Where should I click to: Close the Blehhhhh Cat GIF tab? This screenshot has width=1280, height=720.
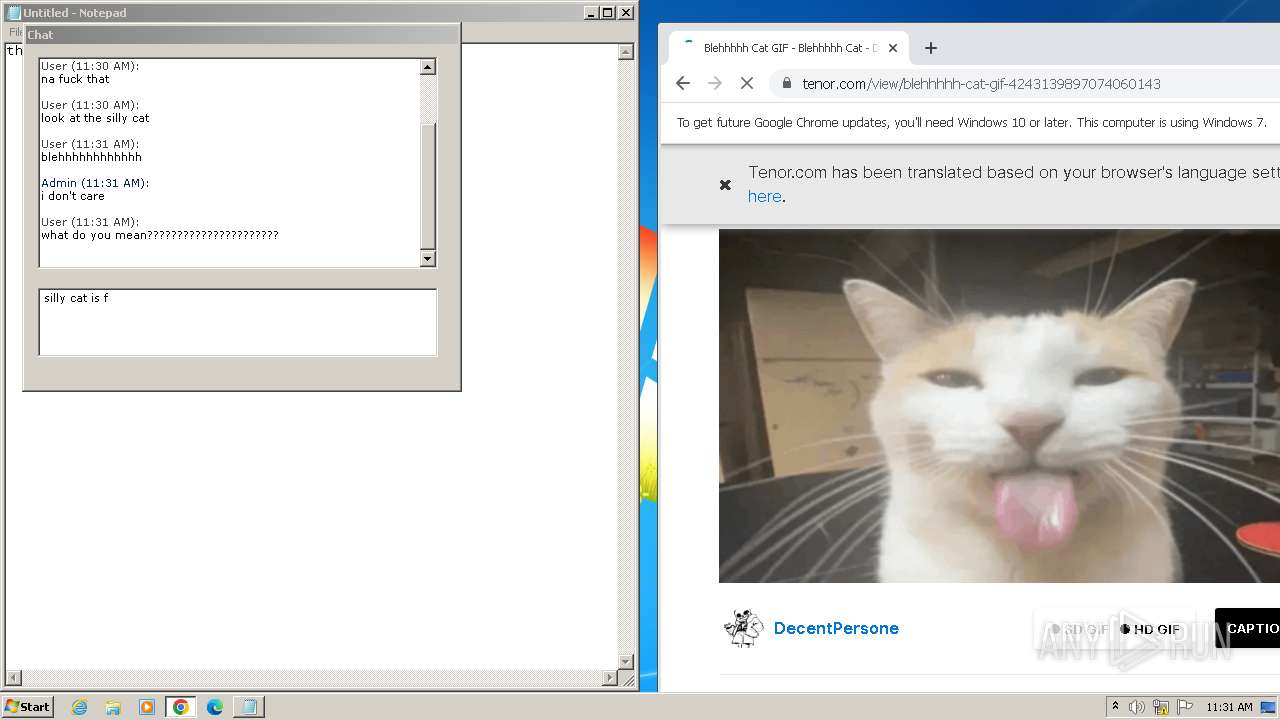893,48
